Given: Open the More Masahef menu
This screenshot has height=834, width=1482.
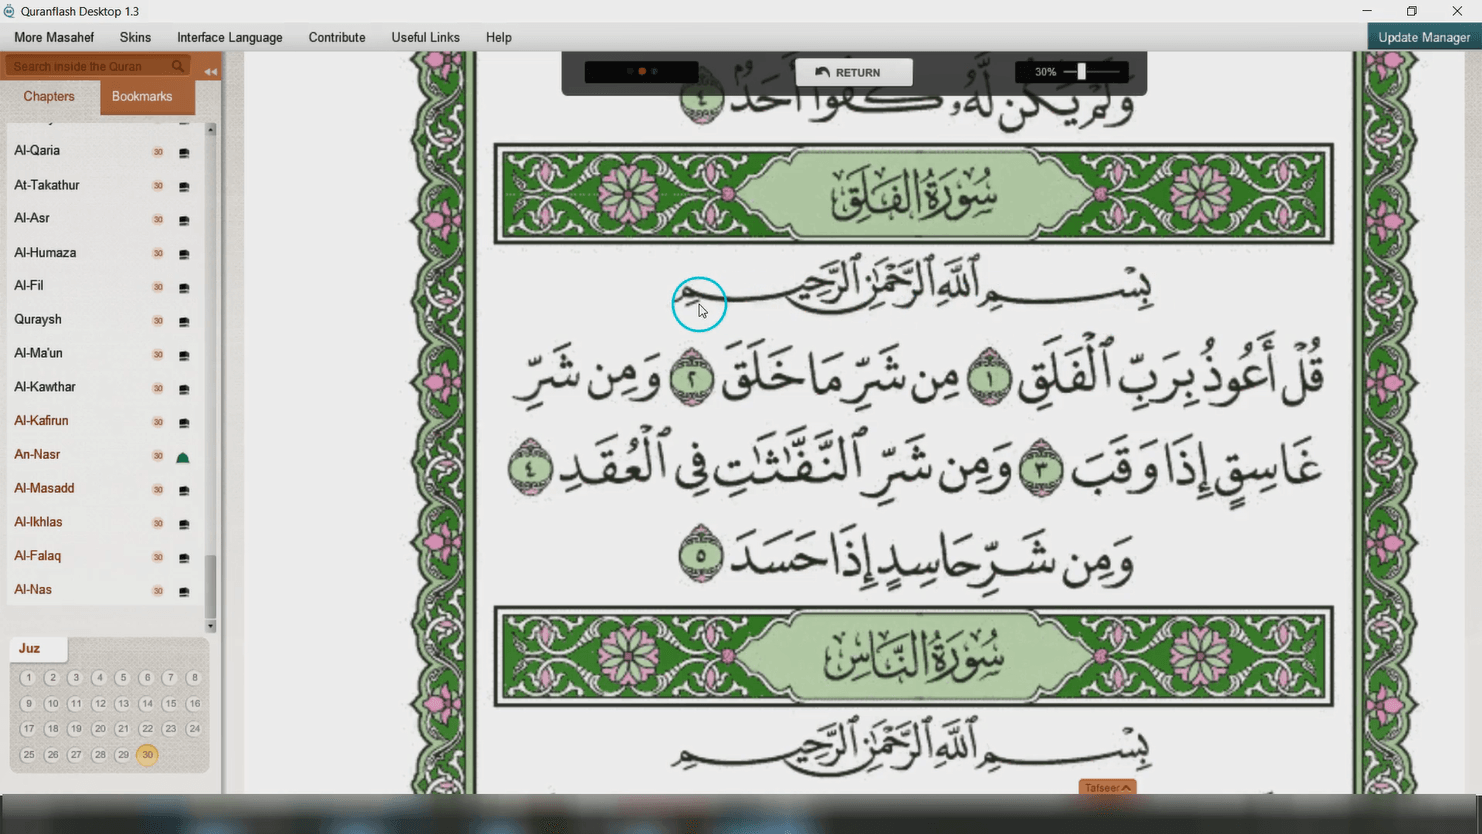Looking at the screenshot, I should 54,37.
